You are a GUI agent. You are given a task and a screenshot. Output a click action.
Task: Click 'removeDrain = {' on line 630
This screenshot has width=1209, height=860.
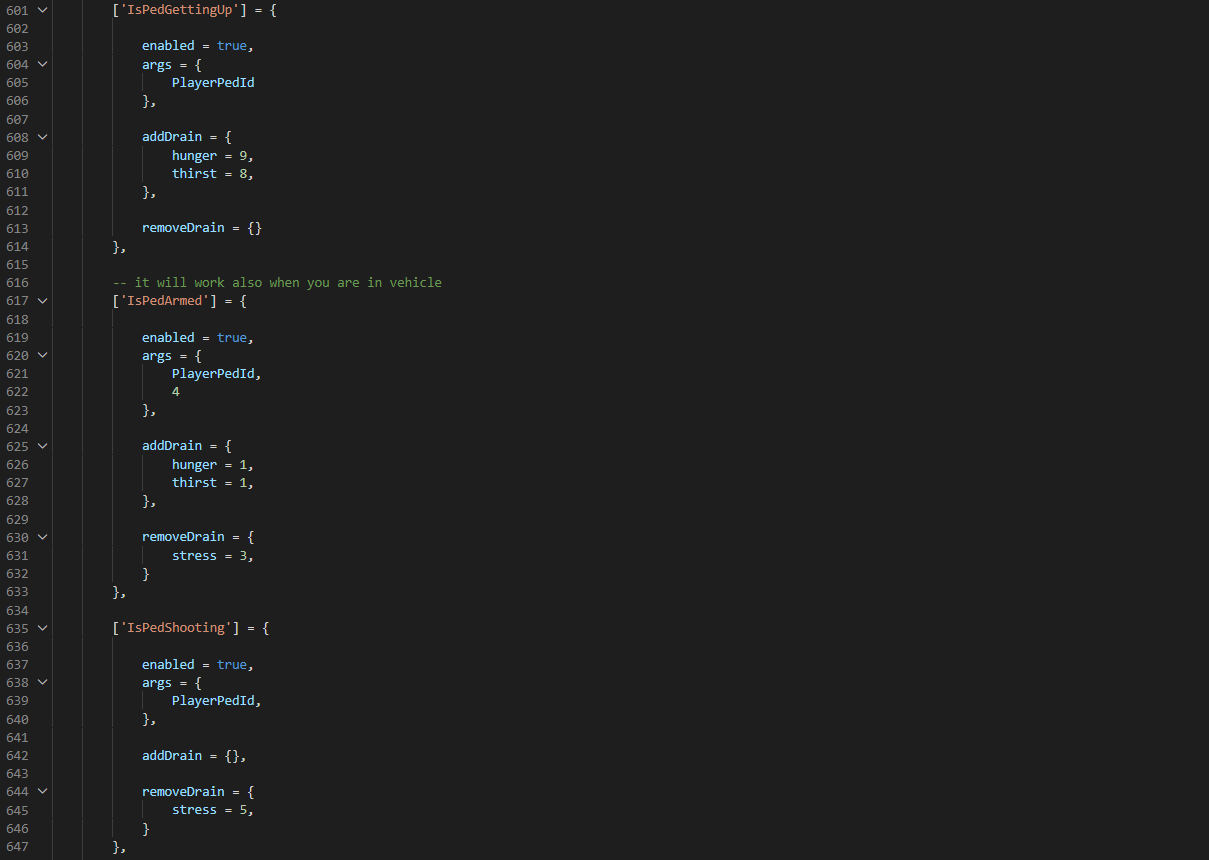click(x=198, y=537)
